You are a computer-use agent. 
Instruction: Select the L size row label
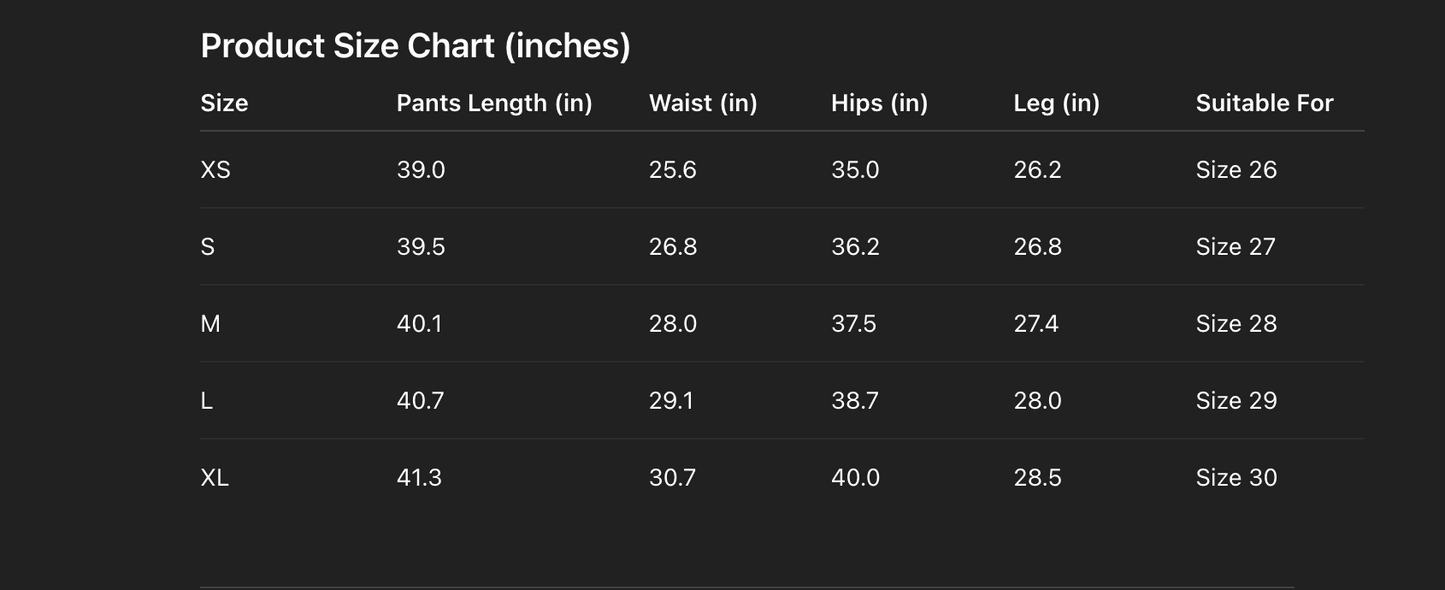pyautogui.click(x=206, y=401)
